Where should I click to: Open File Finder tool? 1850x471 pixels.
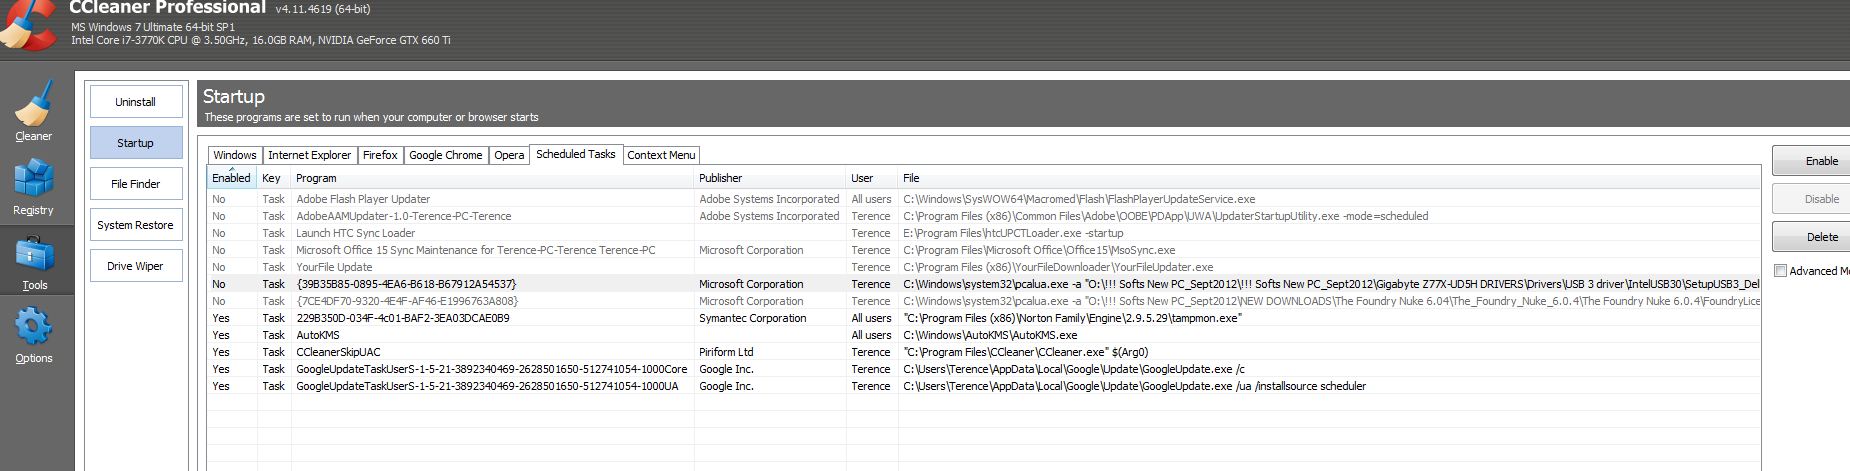pos(136,184)
